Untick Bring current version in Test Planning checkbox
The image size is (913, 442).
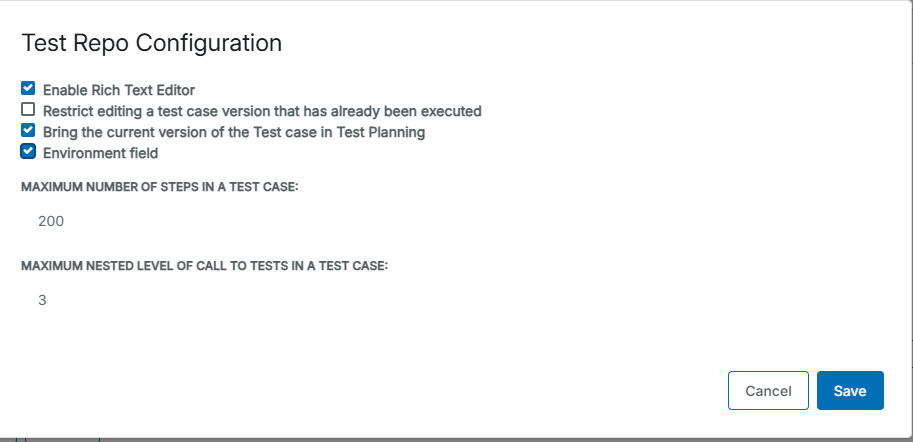(28, 130)
